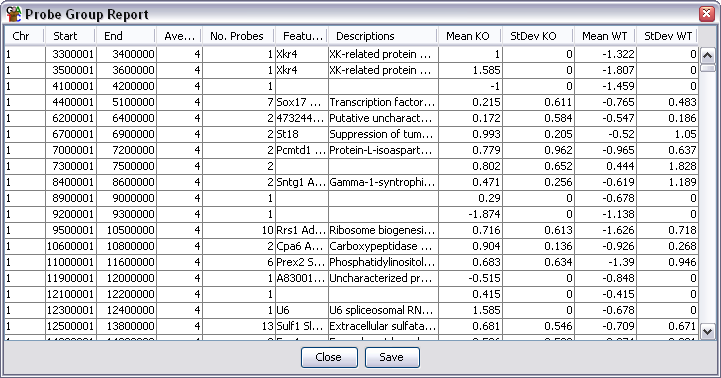
Task: Sort by Mean KO column header
Action: (469, 36)
